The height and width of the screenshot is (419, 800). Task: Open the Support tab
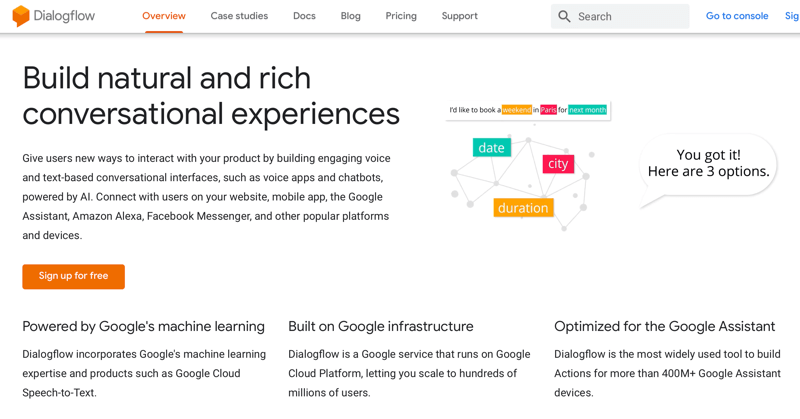click(x=460, y=16)
